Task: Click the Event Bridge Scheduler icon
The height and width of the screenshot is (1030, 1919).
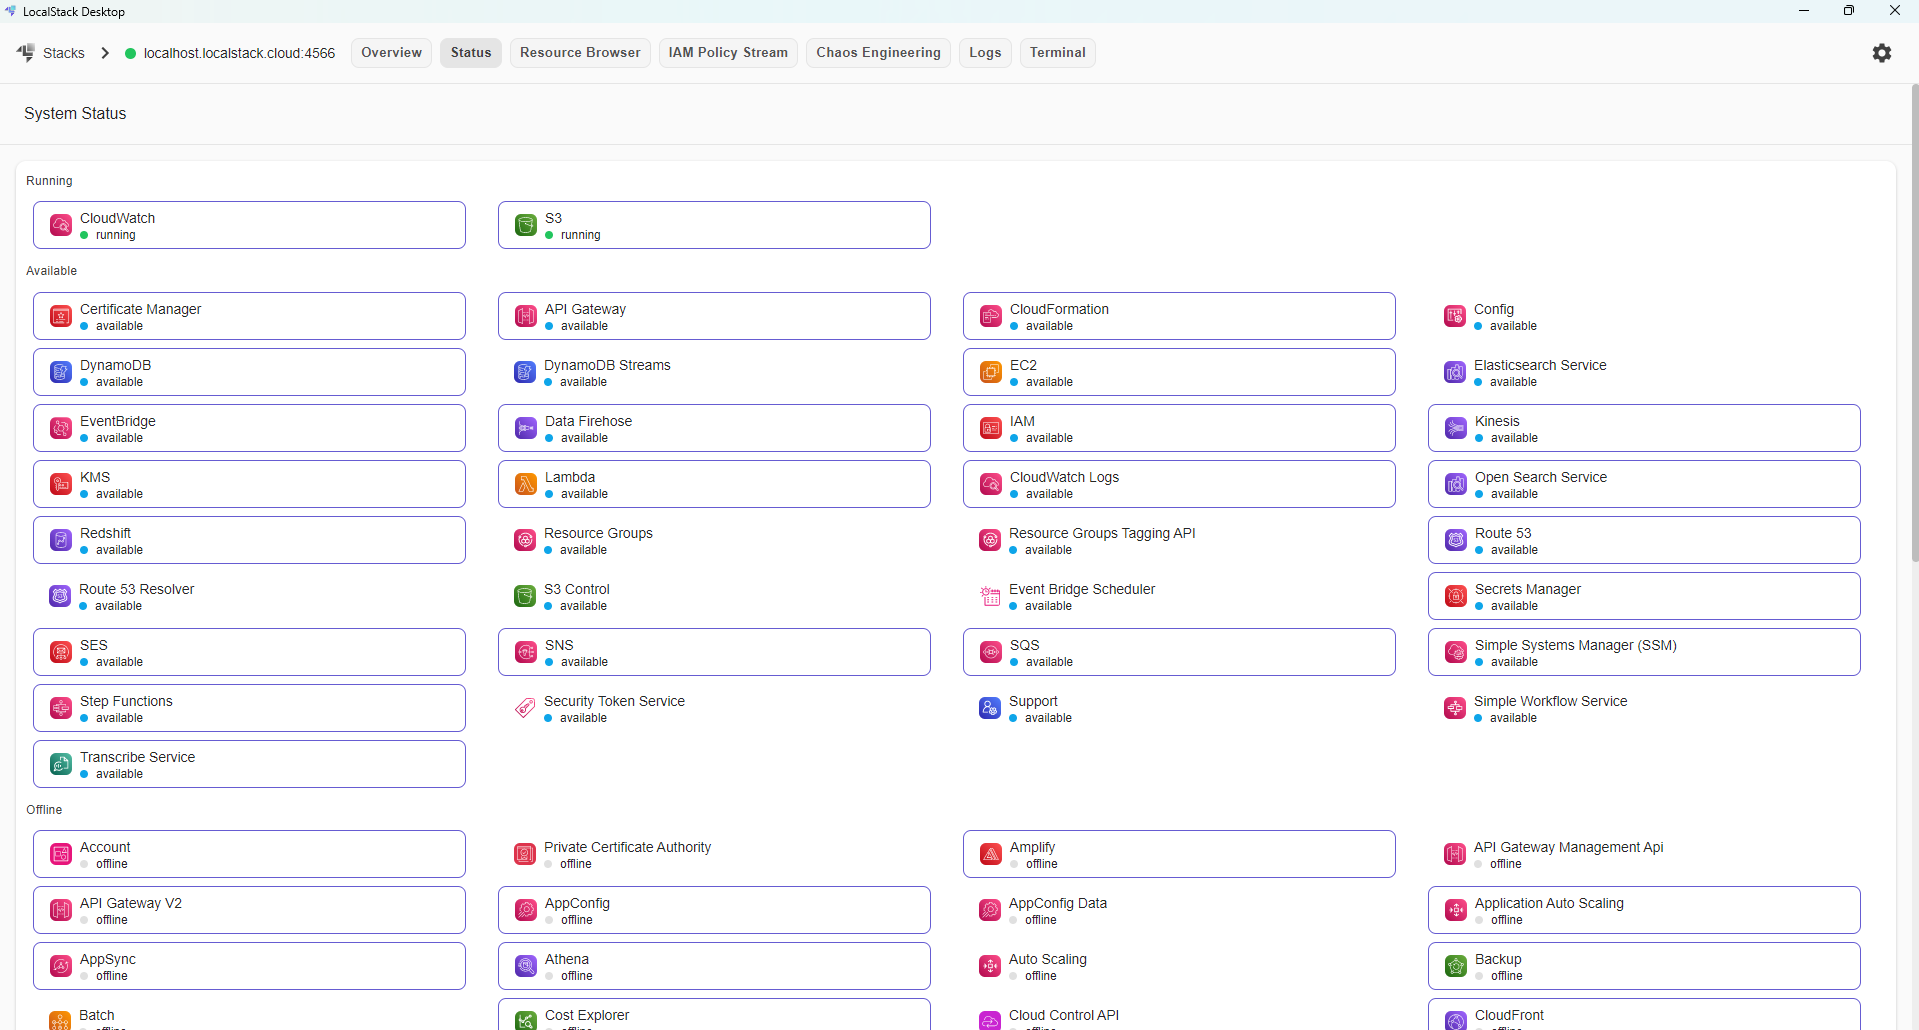Action: click(990, 596)
